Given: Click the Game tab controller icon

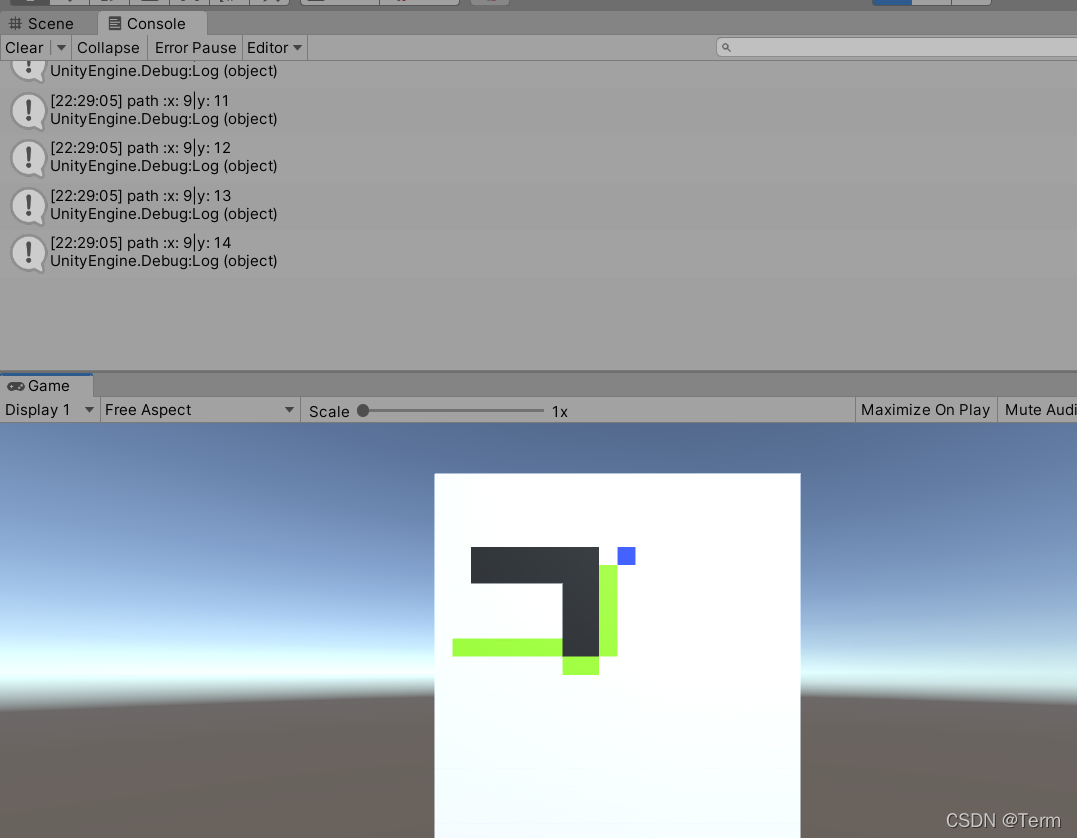Looking at the screenshot, I should [16, 387].
